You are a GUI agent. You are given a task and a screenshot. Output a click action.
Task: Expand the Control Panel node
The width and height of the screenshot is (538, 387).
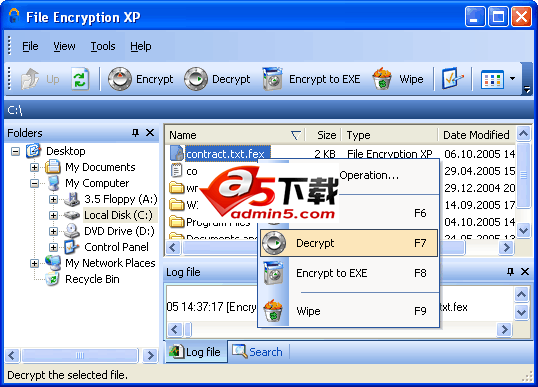(x=53, y=247)
